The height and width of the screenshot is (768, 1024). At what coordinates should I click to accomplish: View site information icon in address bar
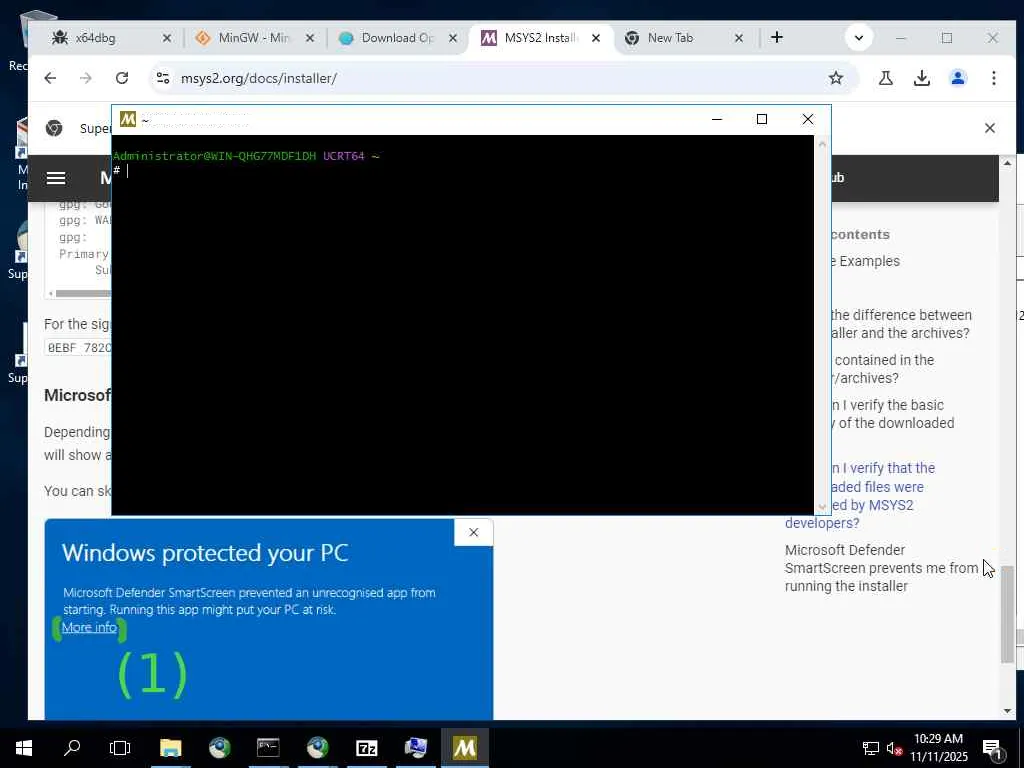pyautogui.click(x=163, y=78)
